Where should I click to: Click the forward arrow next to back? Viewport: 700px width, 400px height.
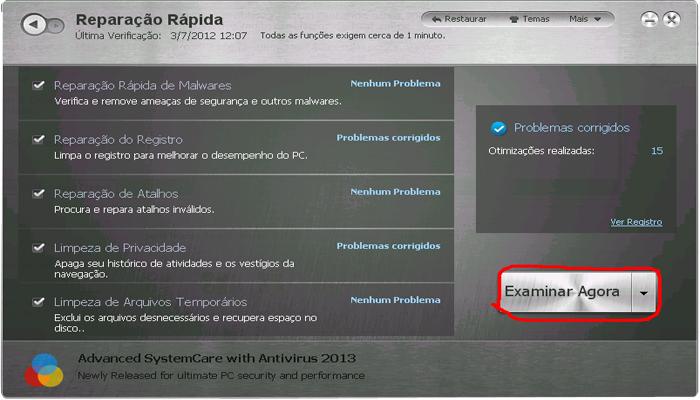(x=57, y=26)
